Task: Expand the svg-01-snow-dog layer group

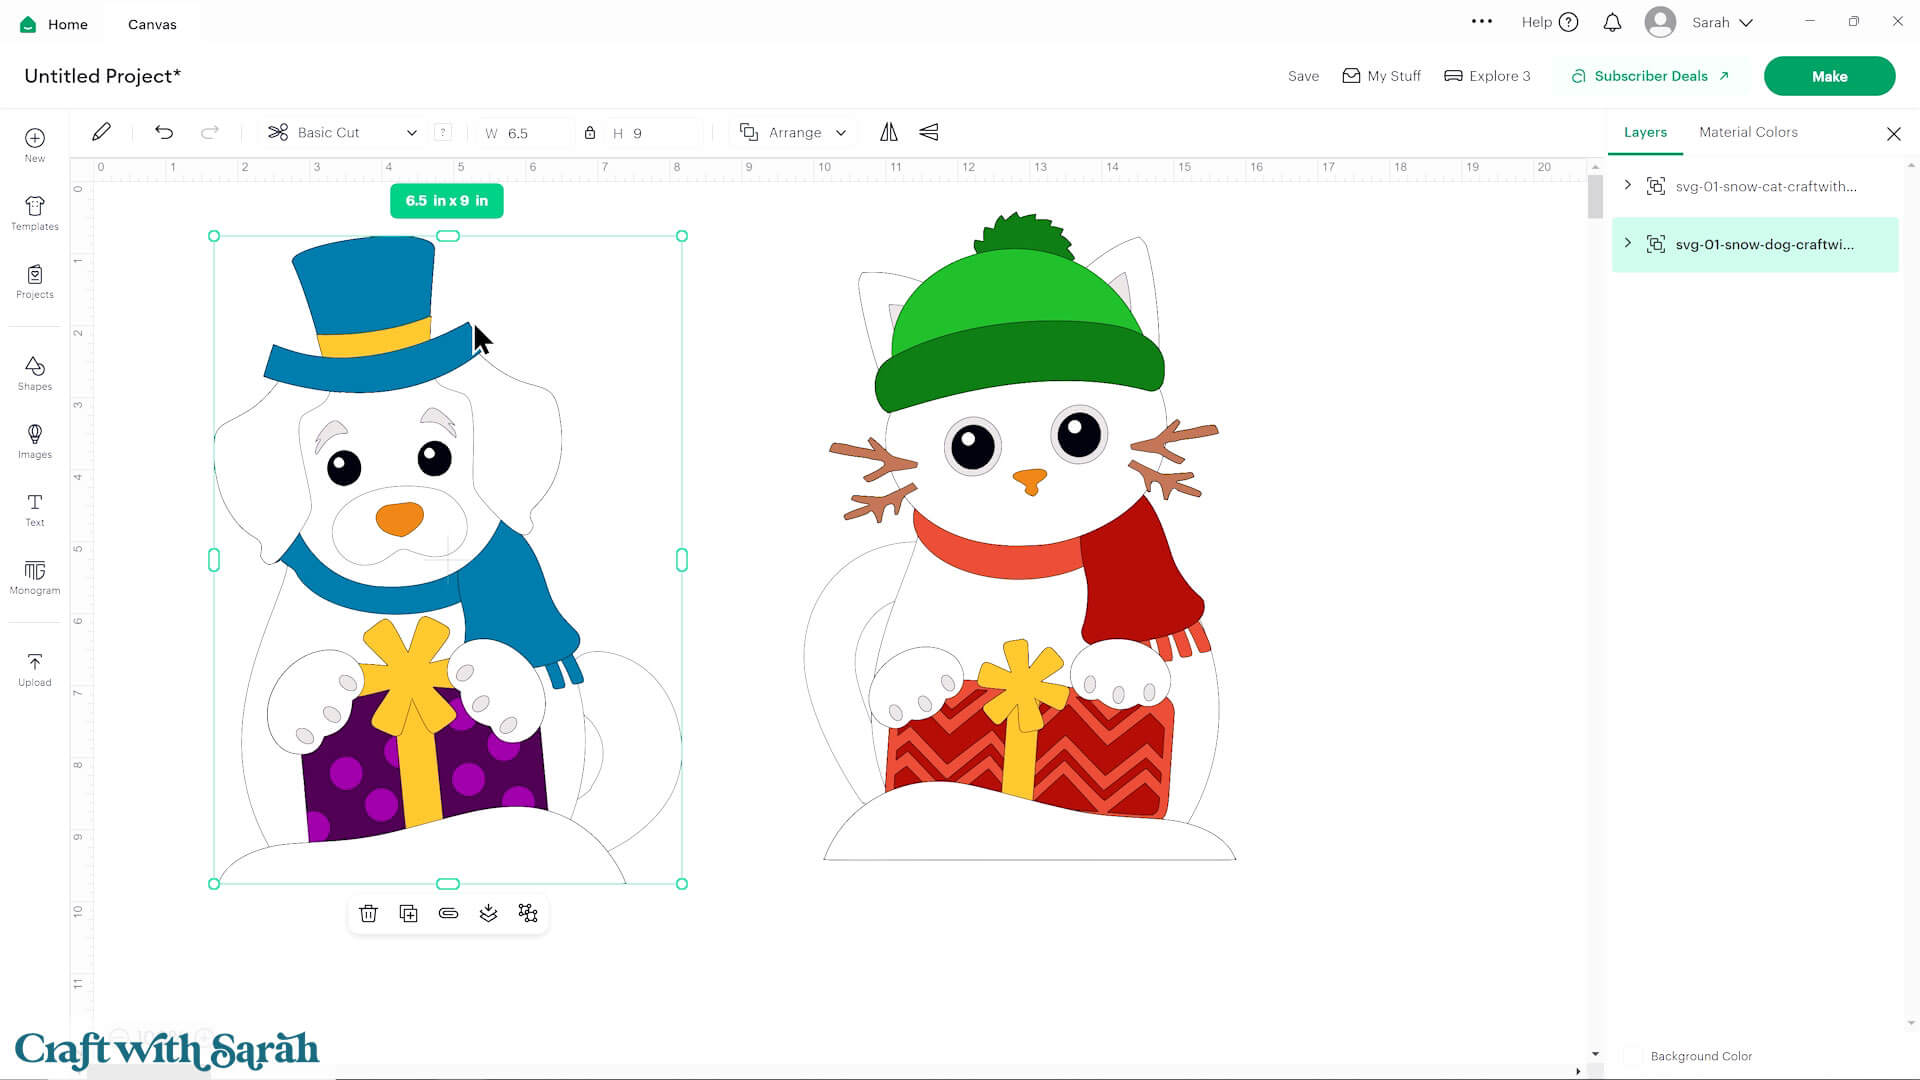Action: 1628,243
